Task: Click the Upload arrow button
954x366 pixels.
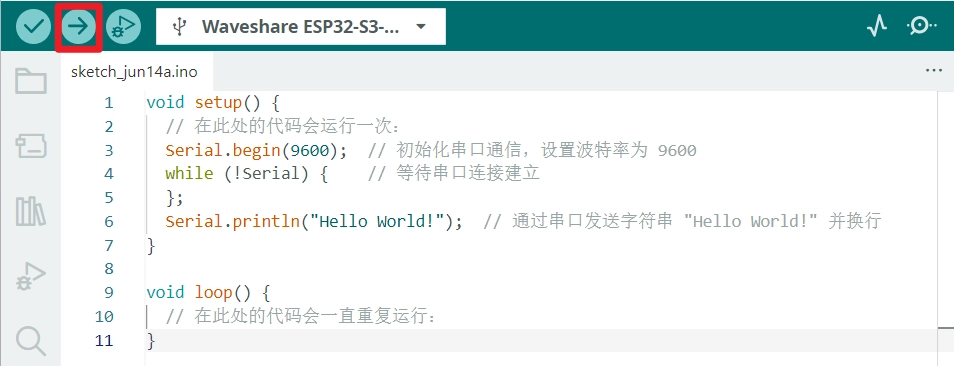Action: coord(78,26)
